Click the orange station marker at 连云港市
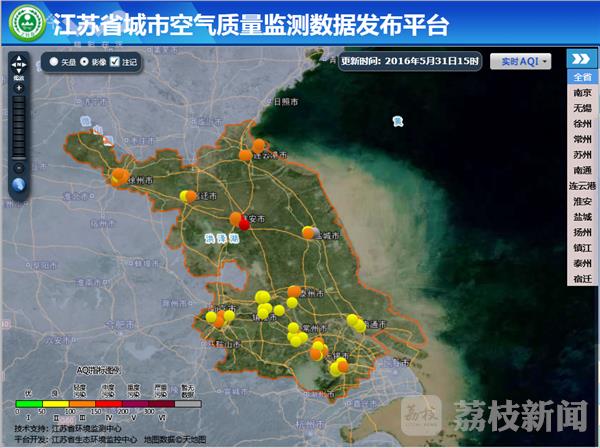 click(244, 155)
